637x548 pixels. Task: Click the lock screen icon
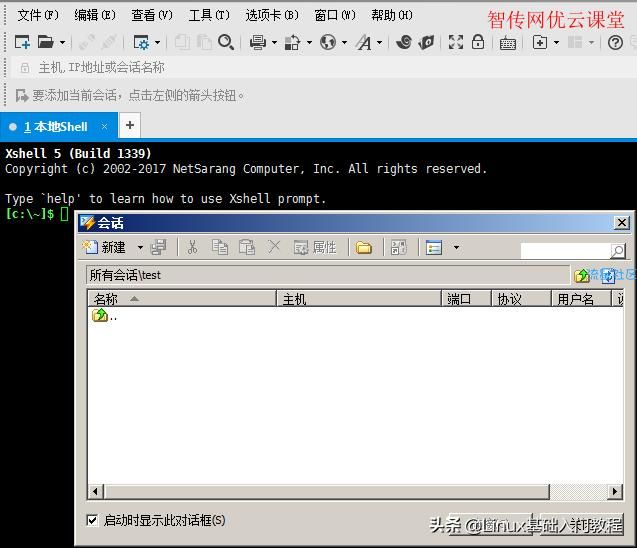478,41
